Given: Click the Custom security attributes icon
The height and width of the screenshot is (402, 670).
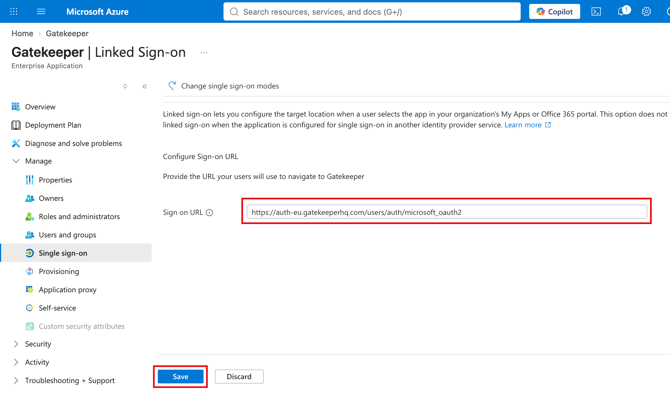Looking at the screenshot, I should [x=29, y=326].
